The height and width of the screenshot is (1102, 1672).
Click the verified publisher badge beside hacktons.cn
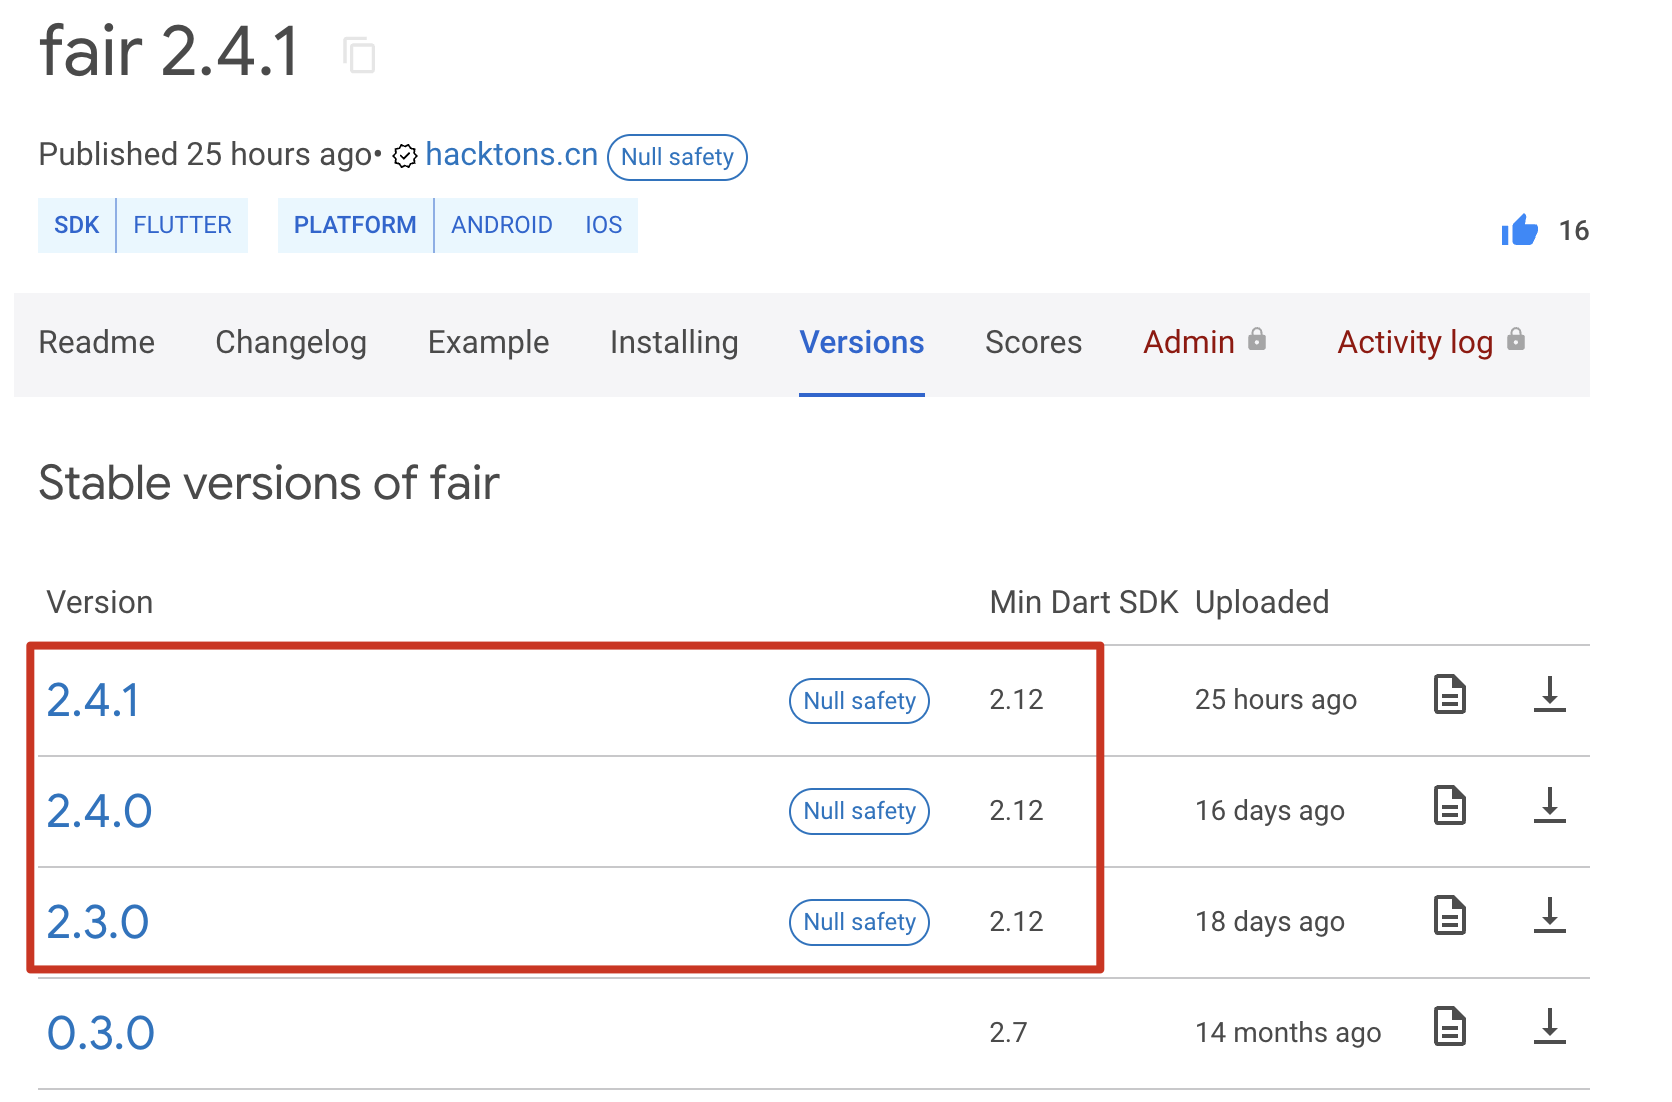click(x=404, y=156)
